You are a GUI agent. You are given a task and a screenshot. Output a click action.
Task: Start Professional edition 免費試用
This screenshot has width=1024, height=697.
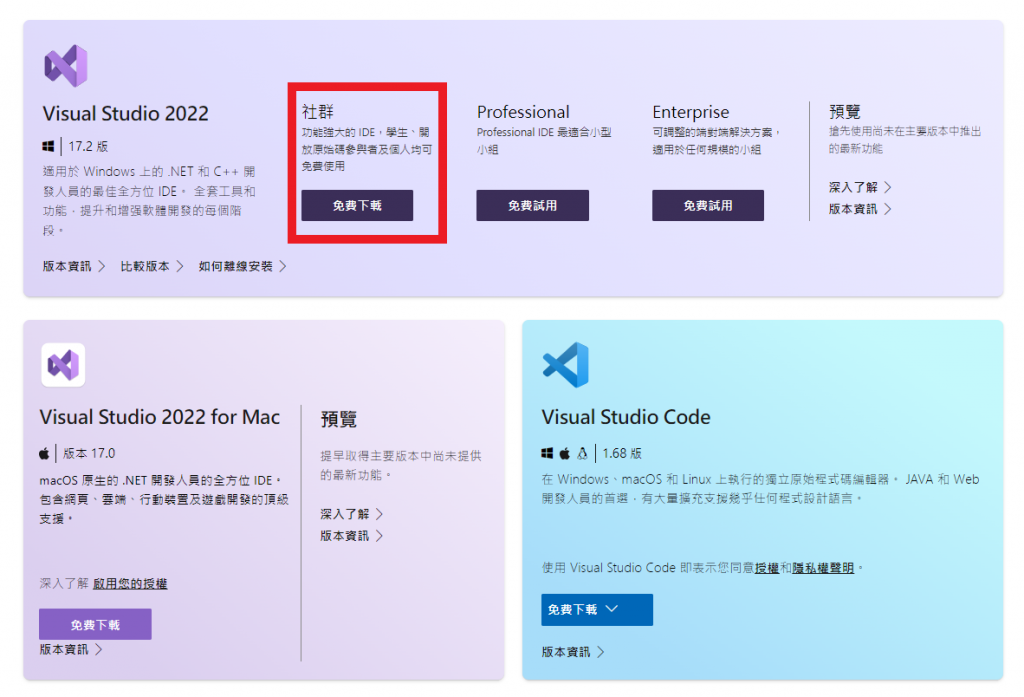[x=532, y=205]
